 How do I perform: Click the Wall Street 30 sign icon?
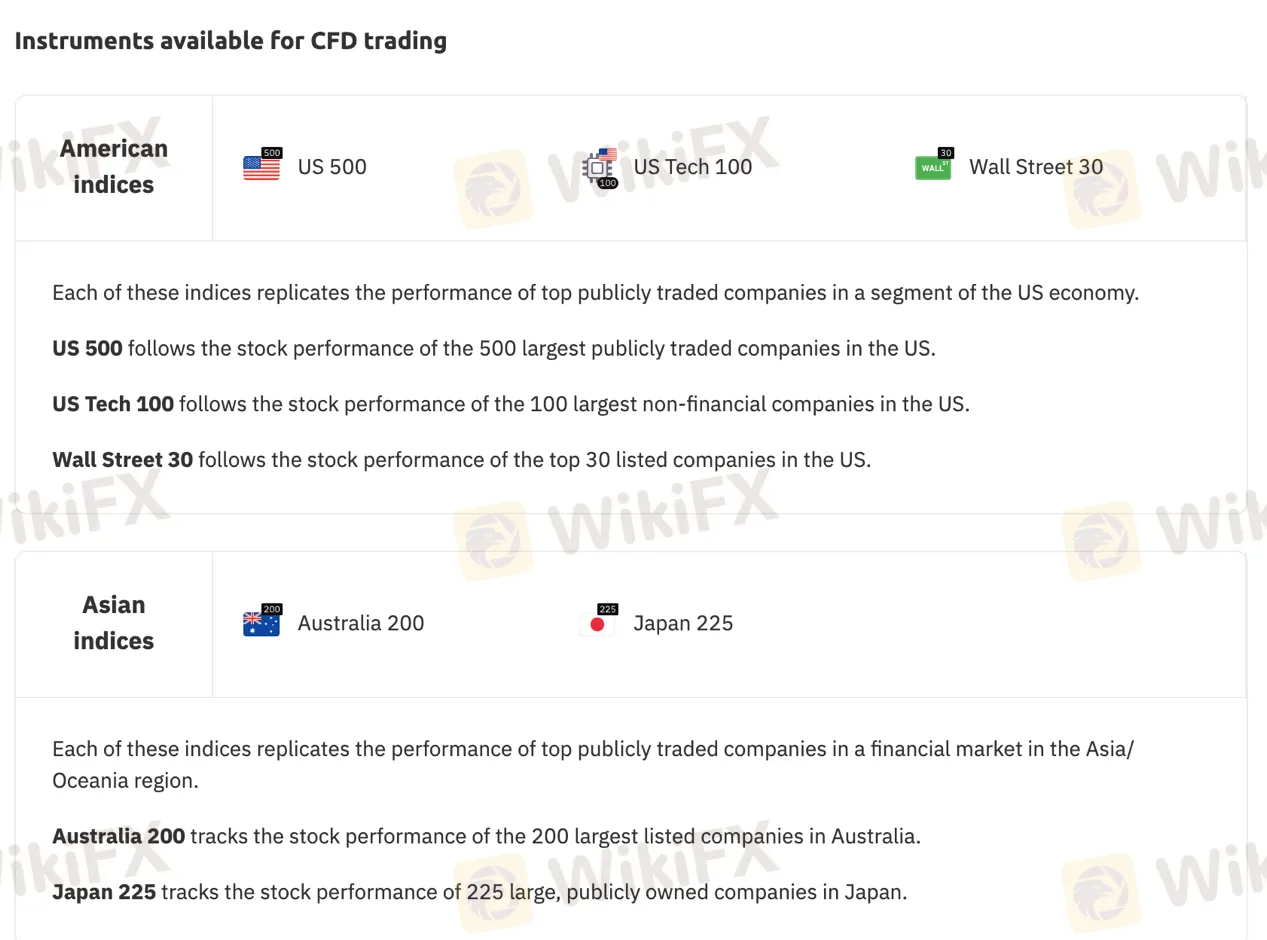click(934, 165)
